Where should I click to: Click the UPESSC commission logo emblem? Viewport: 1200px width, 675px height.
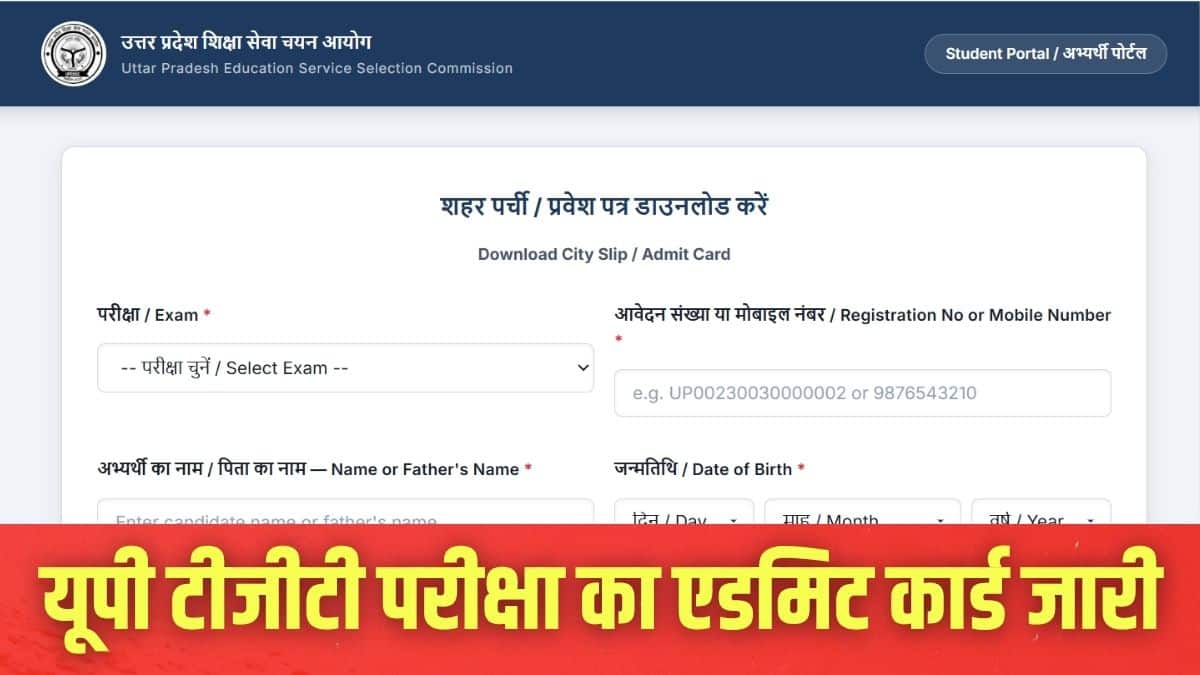[x=73, y=53]
